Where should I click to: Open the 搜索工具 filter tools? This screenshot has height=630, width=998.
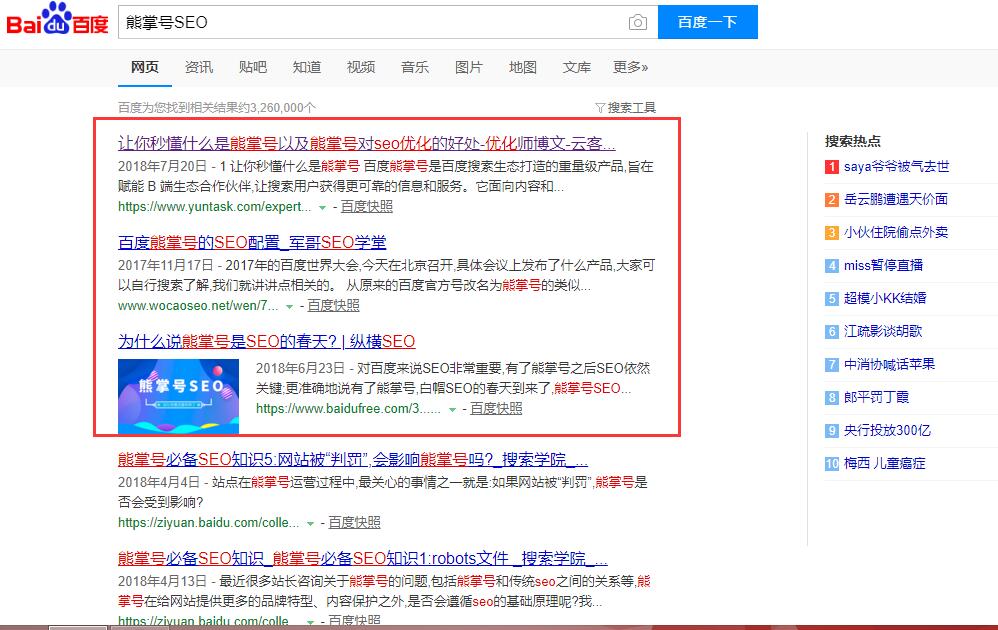pos(625,108)
